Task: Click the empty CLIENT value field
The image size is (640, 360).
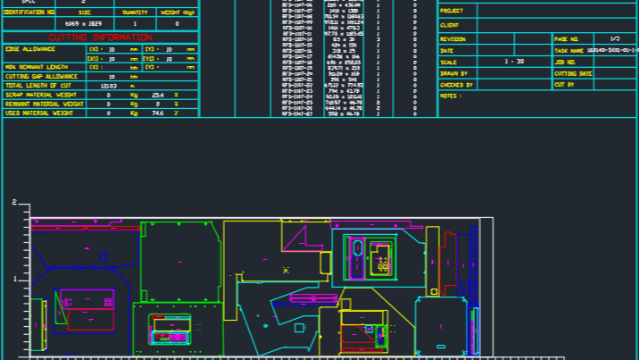Action: pos(556,25)
